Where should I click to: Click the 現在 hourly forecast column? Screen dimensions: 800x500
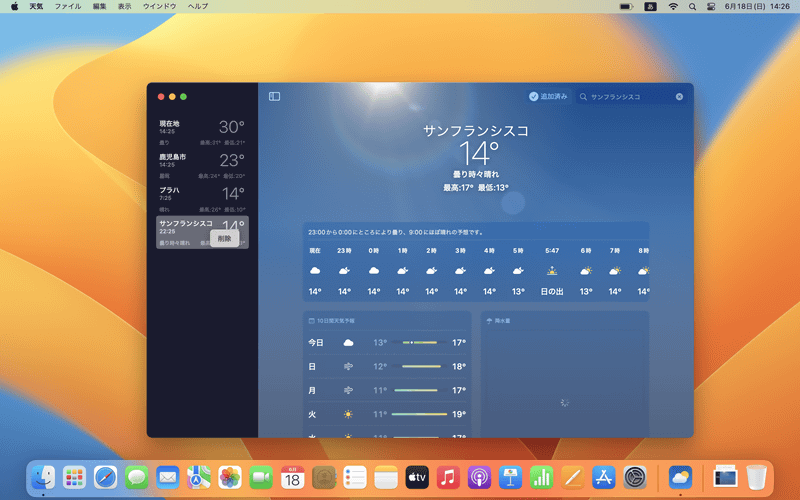[x=315, y=271]
